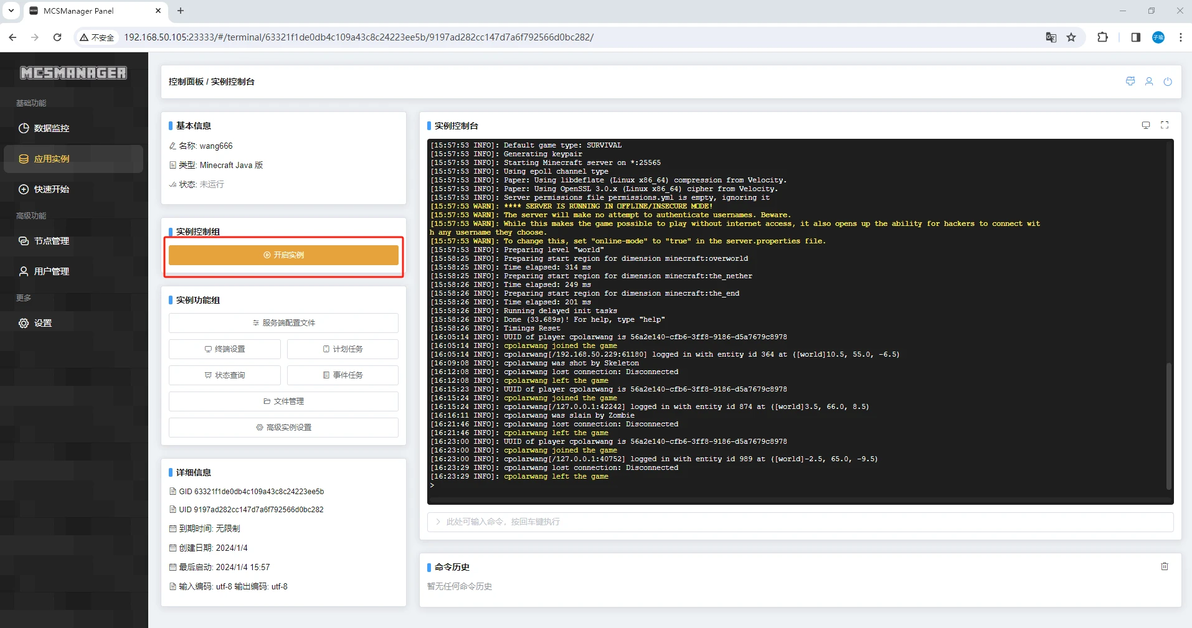Click 事件任务 button
Image resolution: width=1192 pixels, height=628 pixels.
[343, 375]
